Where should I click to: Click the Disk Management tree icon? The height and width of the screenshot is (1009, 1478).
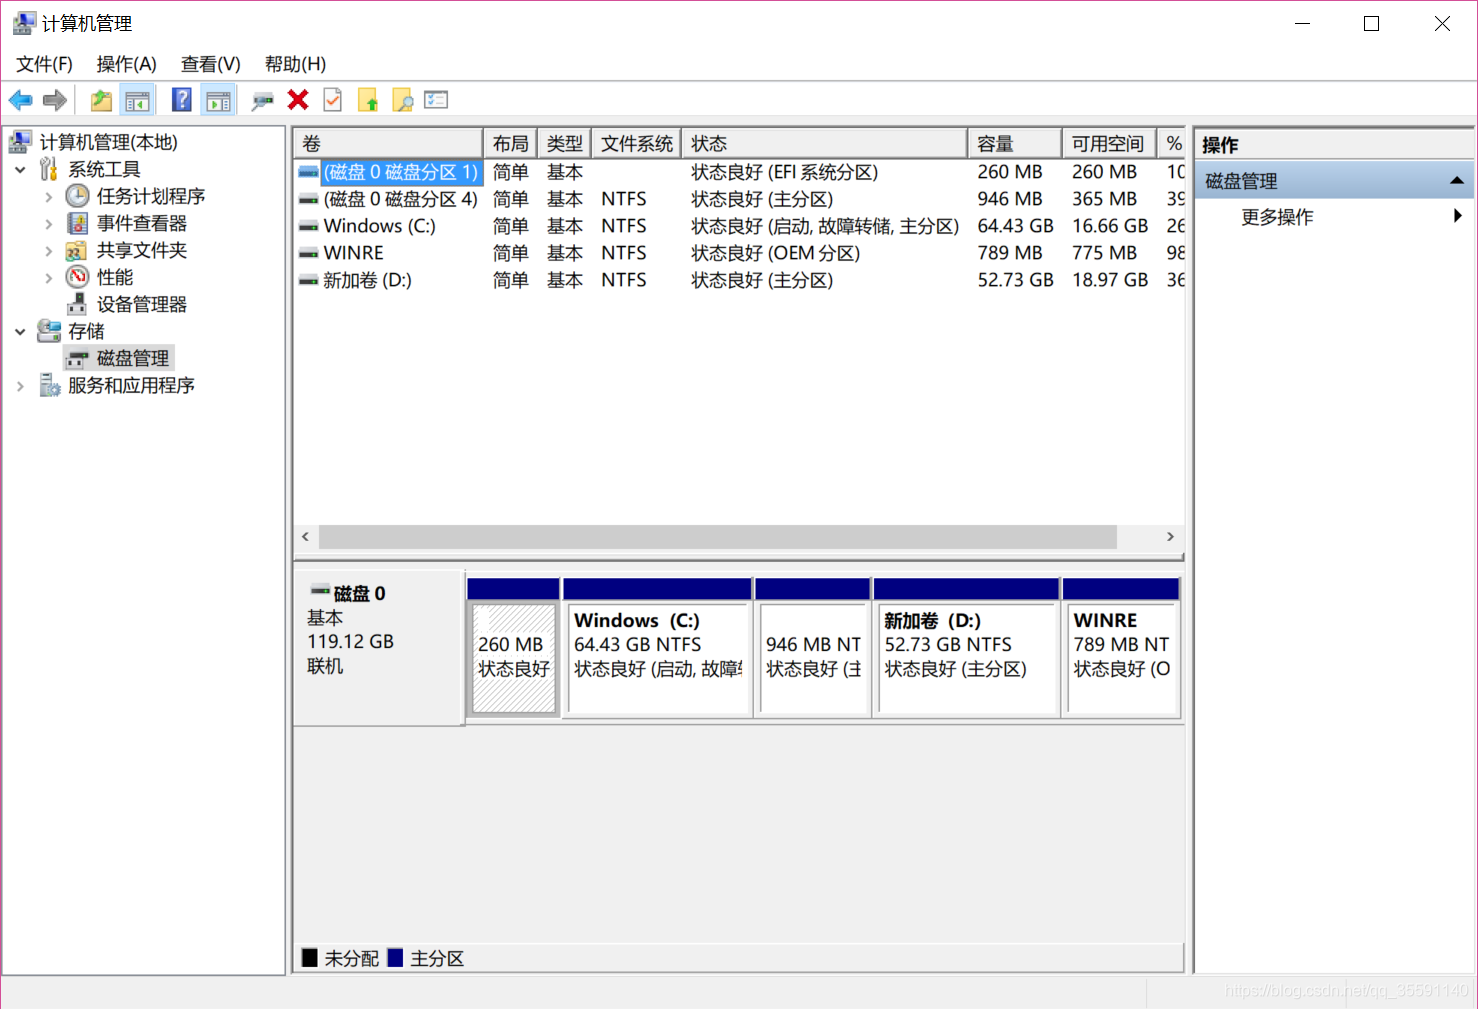click(x=77, y=359)
